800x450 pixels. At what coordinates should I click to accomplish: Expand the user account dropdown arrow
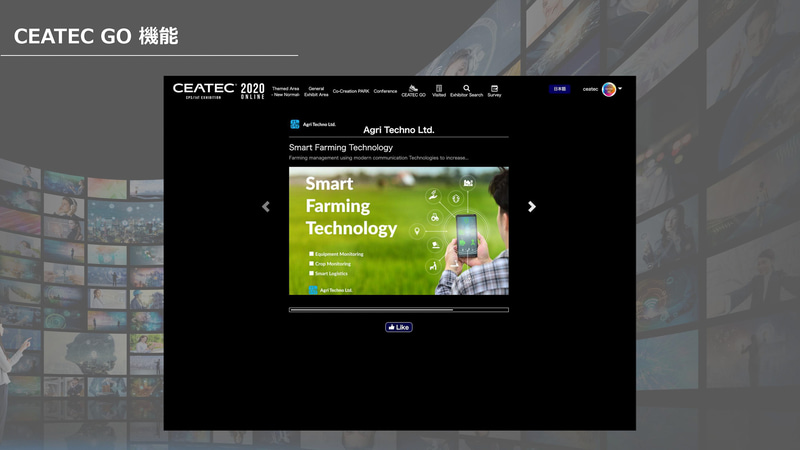620,89
